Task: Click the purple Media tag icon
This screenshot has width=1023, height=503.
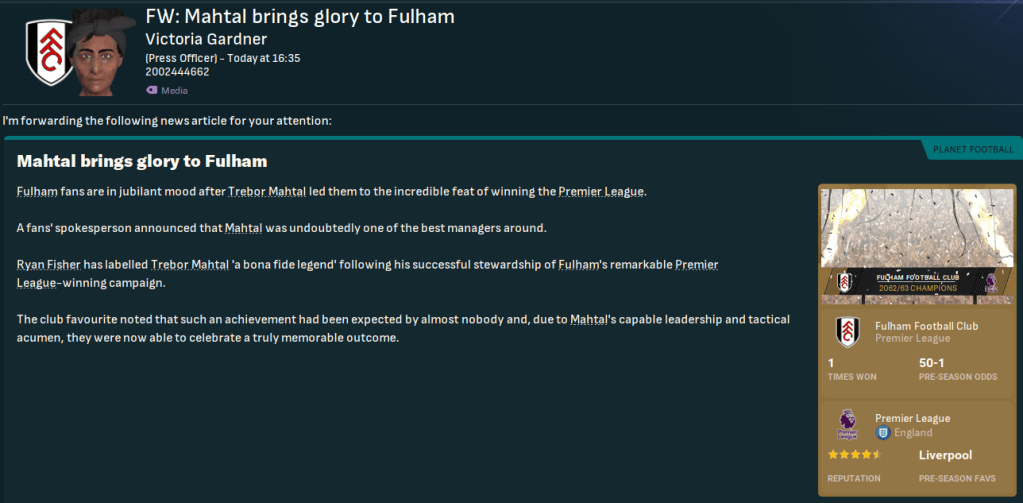Action: coord(151,90)
